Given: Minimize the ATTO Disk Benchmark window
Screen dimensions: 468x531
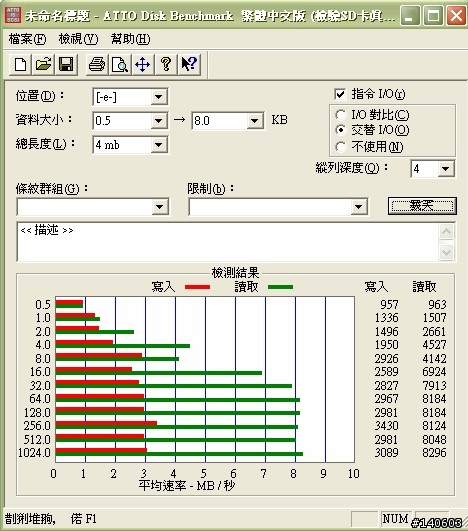Looking at the screenshot, I should pyautogui.click(x=410, y=16).
